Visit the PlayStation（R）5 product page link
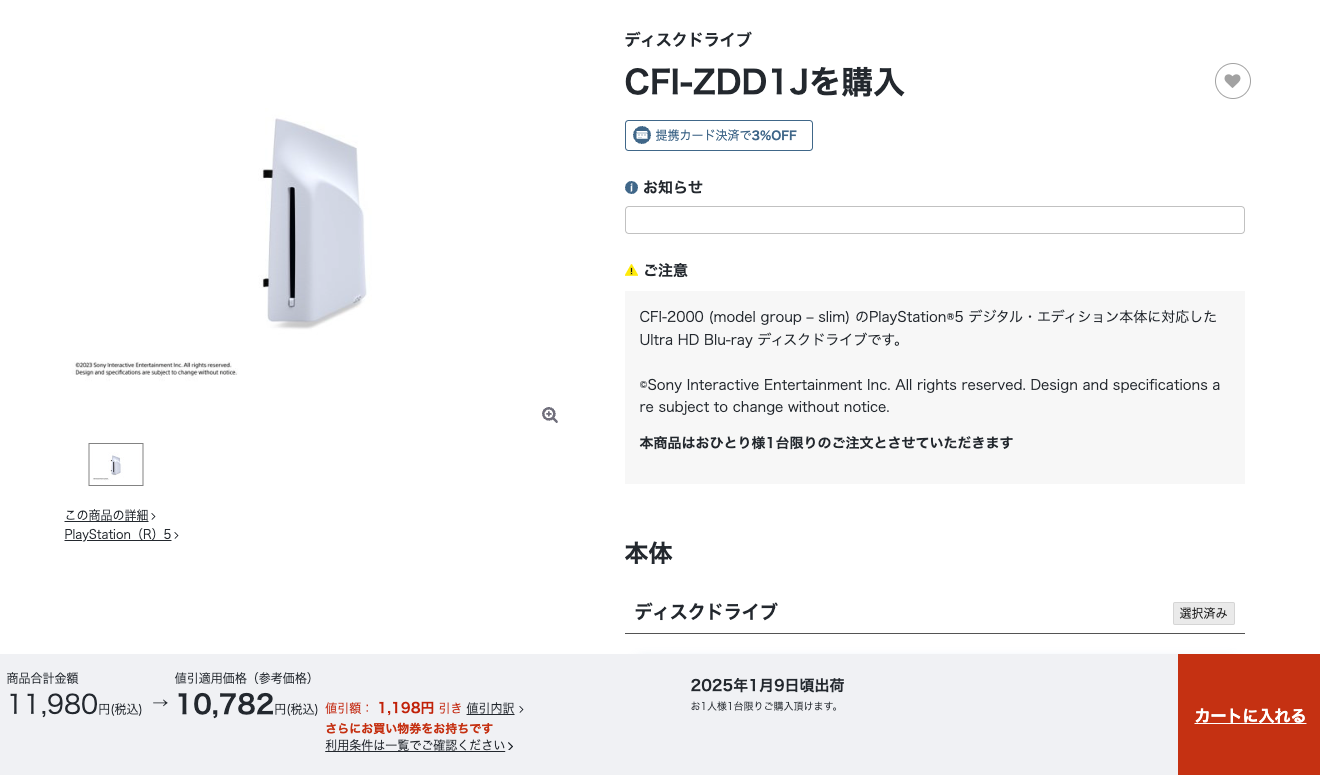 pyautogui.click(x=118, y=534)
